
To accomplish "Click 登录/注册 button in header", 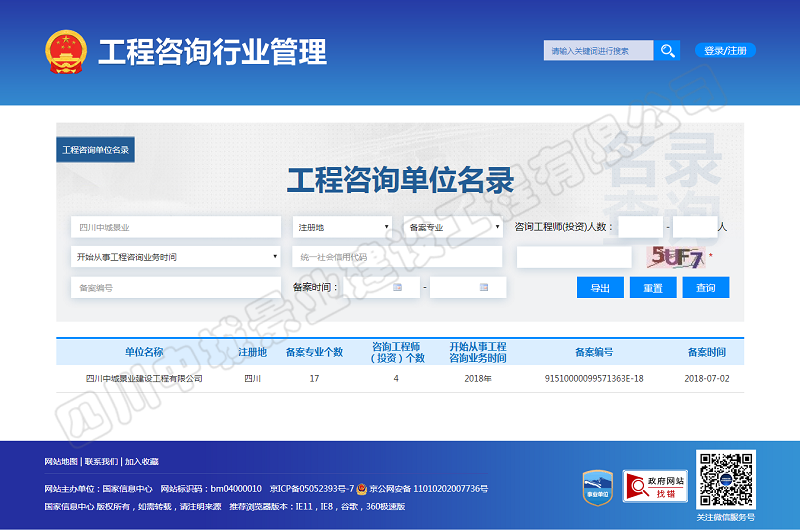I will (725, 51).
